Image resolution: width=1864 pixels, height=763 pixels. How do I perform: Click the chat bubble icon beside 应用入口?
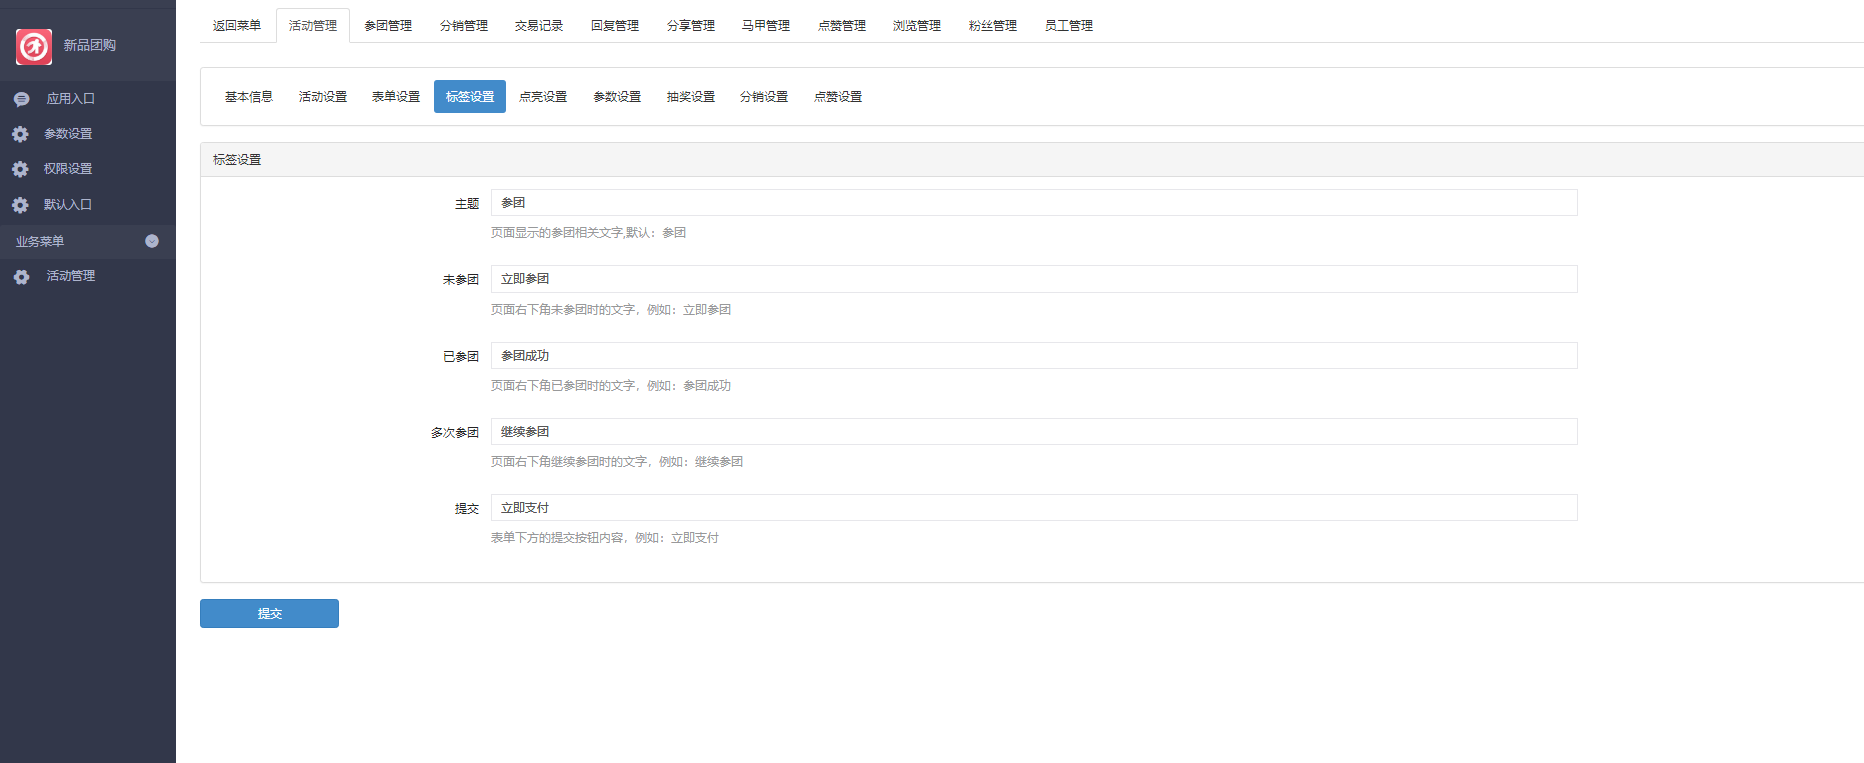(x=21, y=99)
